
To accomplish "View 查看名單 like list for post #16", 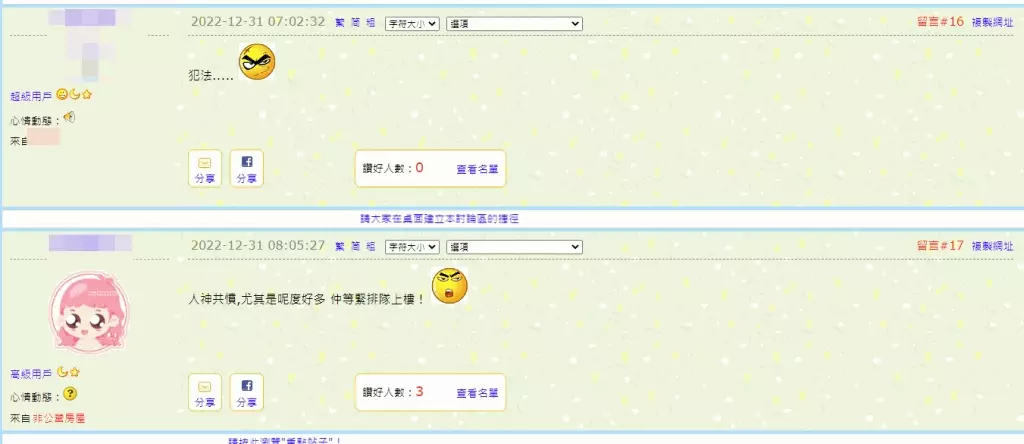I will tap(477, 169).
